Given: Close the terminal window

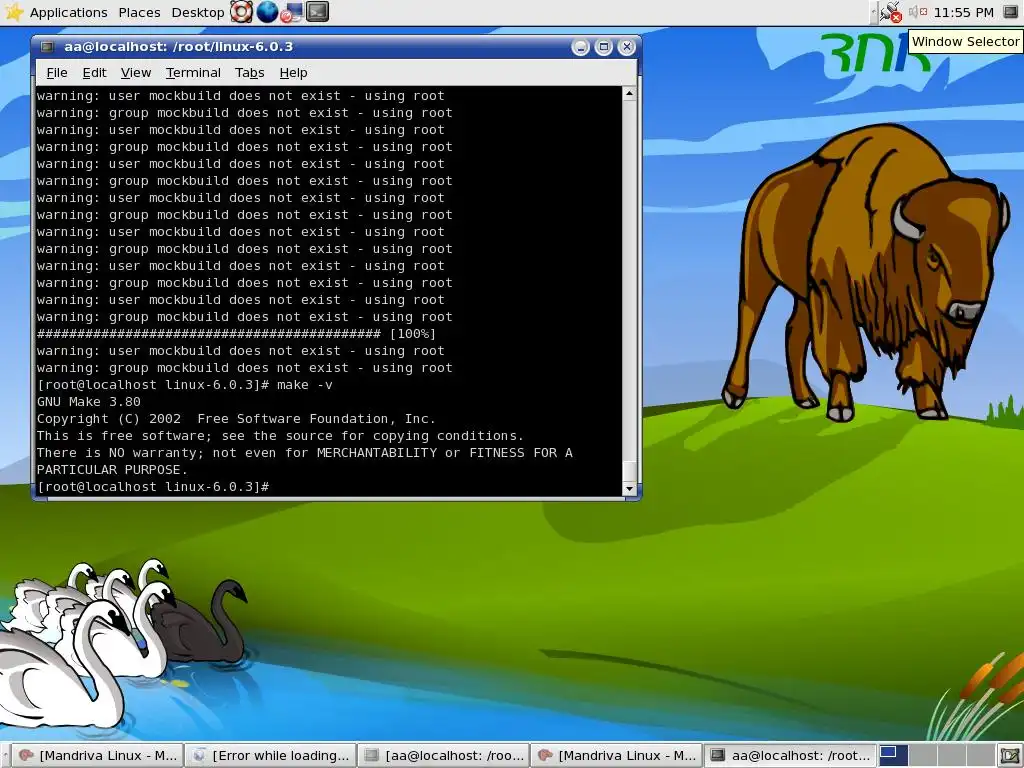Looking at the screenshot, I should point(626,47).
